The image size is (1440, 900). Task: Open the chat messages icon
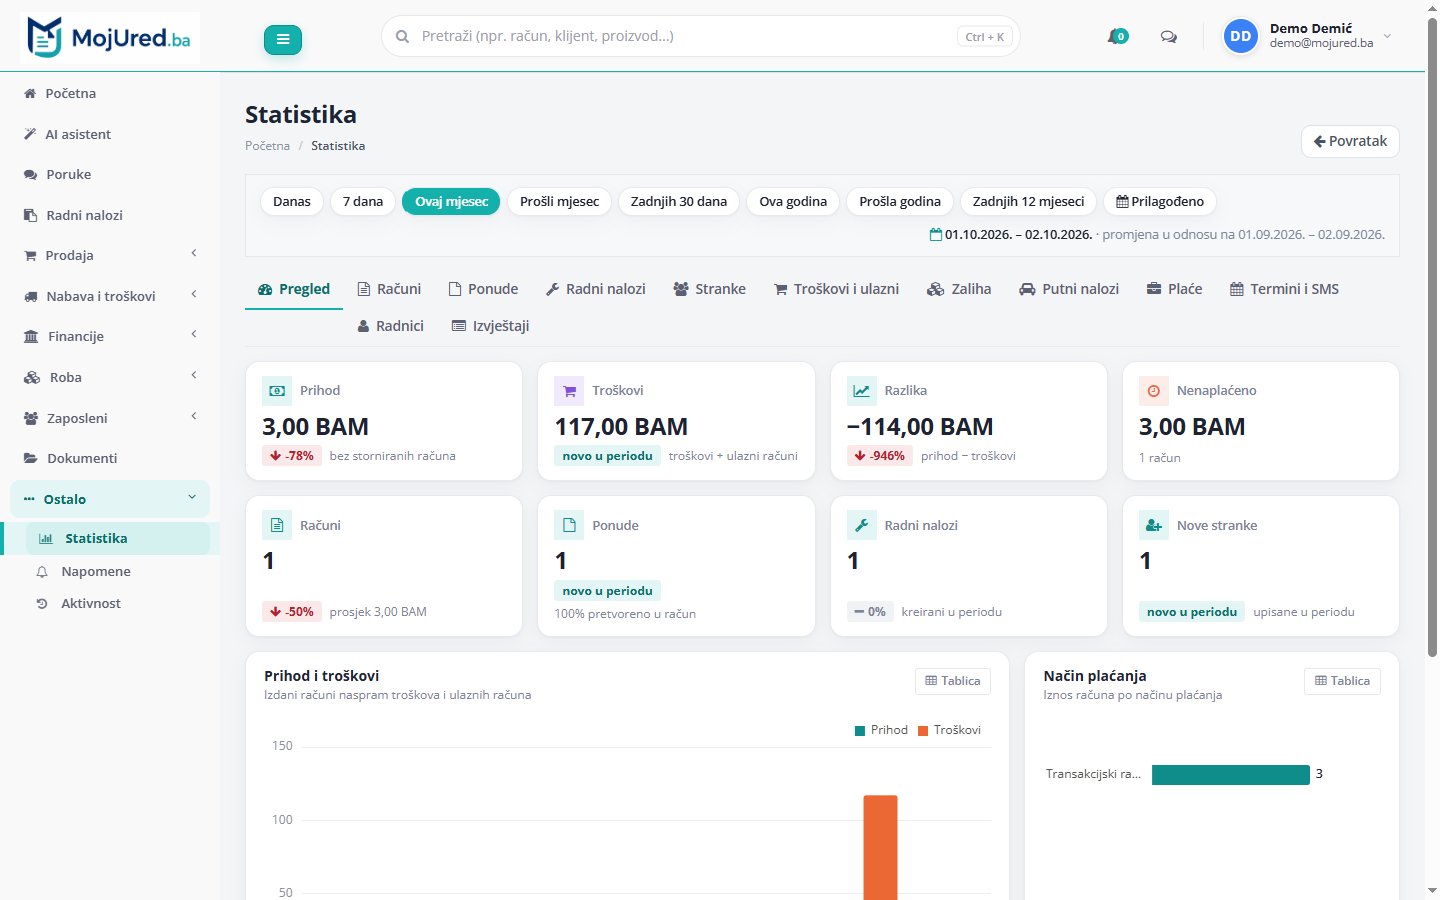(1168, 37)
